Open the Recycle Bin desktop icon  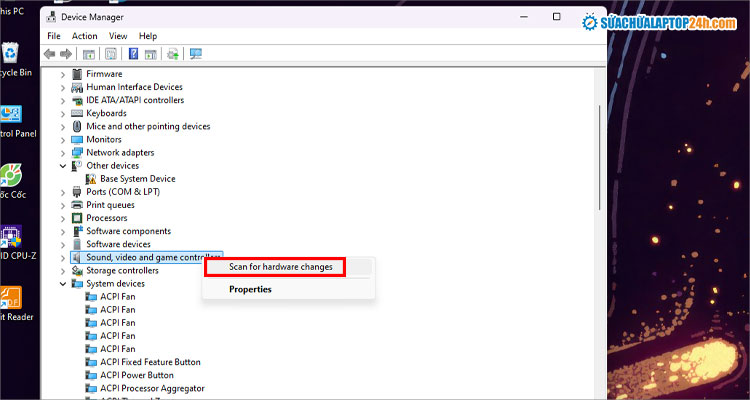11,55
